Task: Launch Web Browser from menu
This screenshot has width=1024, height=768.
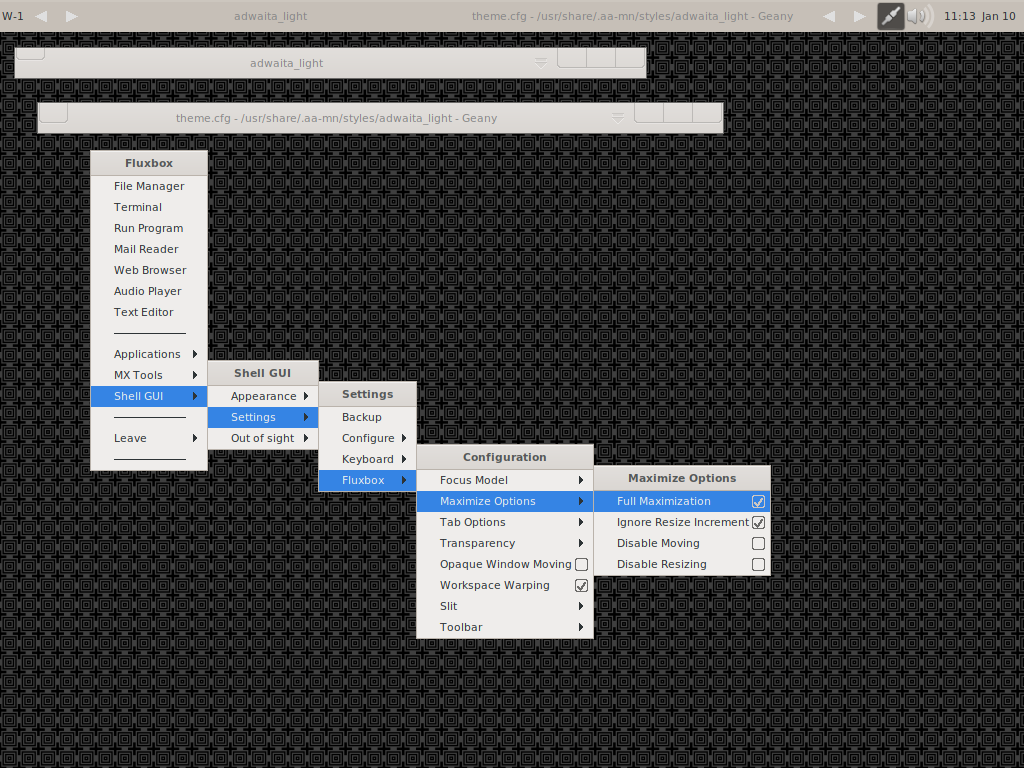Action: point(149,270)
